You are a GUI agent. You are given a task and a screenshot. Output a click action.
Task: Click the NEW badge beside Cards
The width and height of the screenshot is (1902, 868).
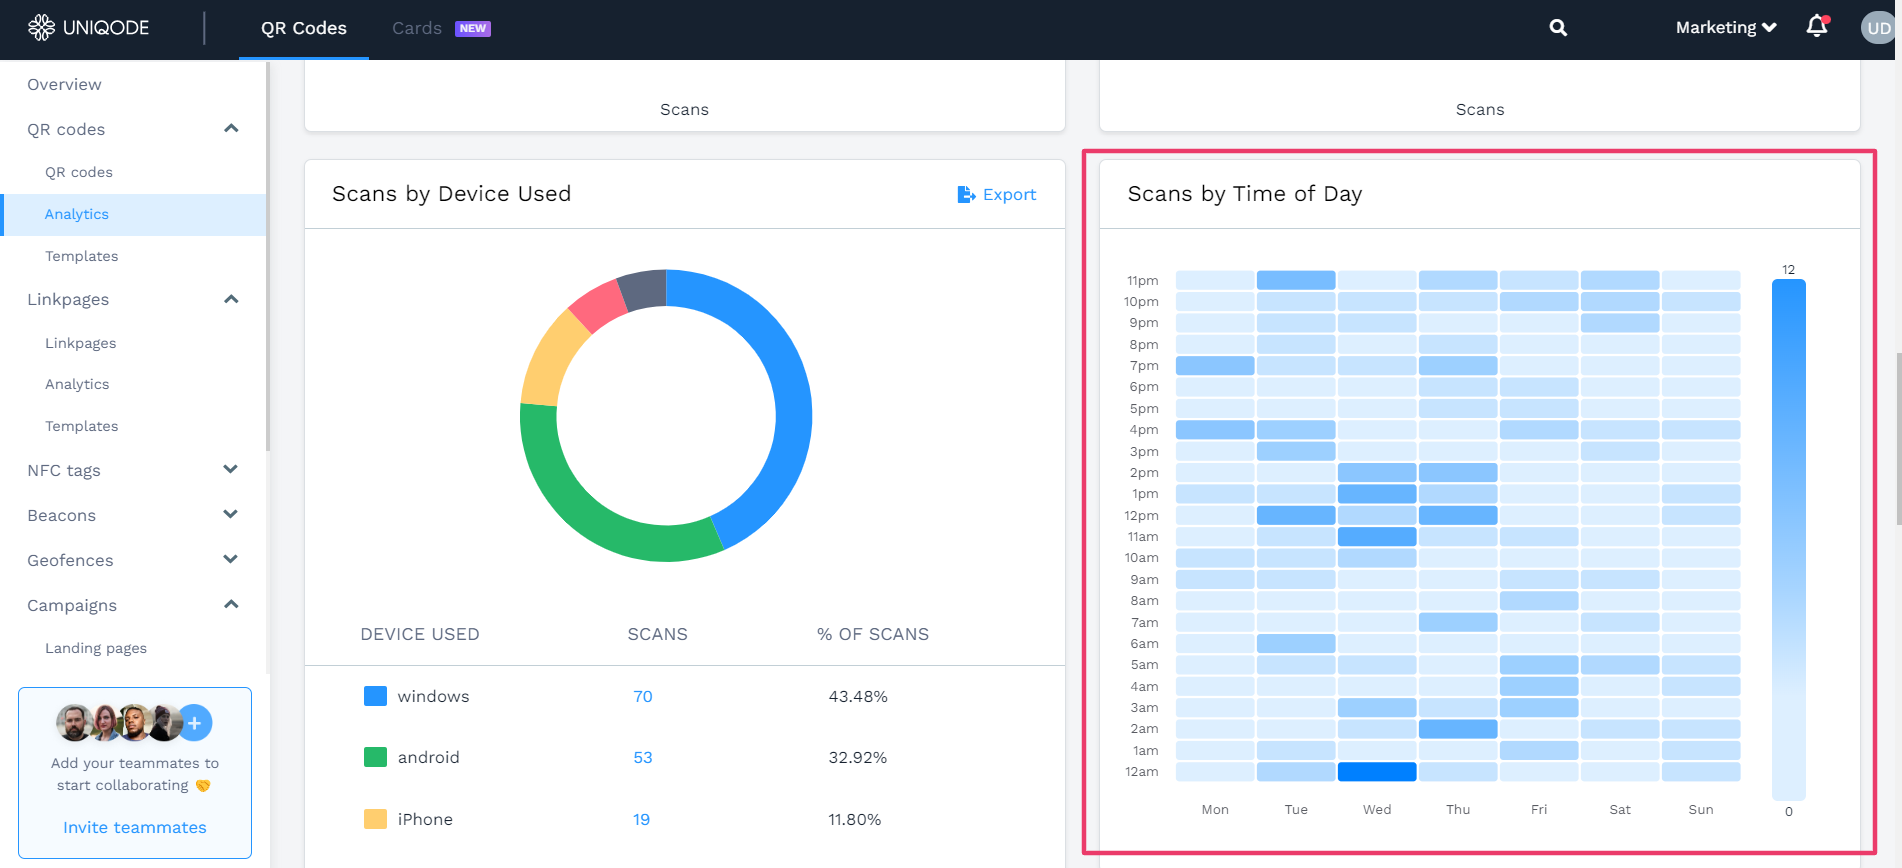[473, 28]
